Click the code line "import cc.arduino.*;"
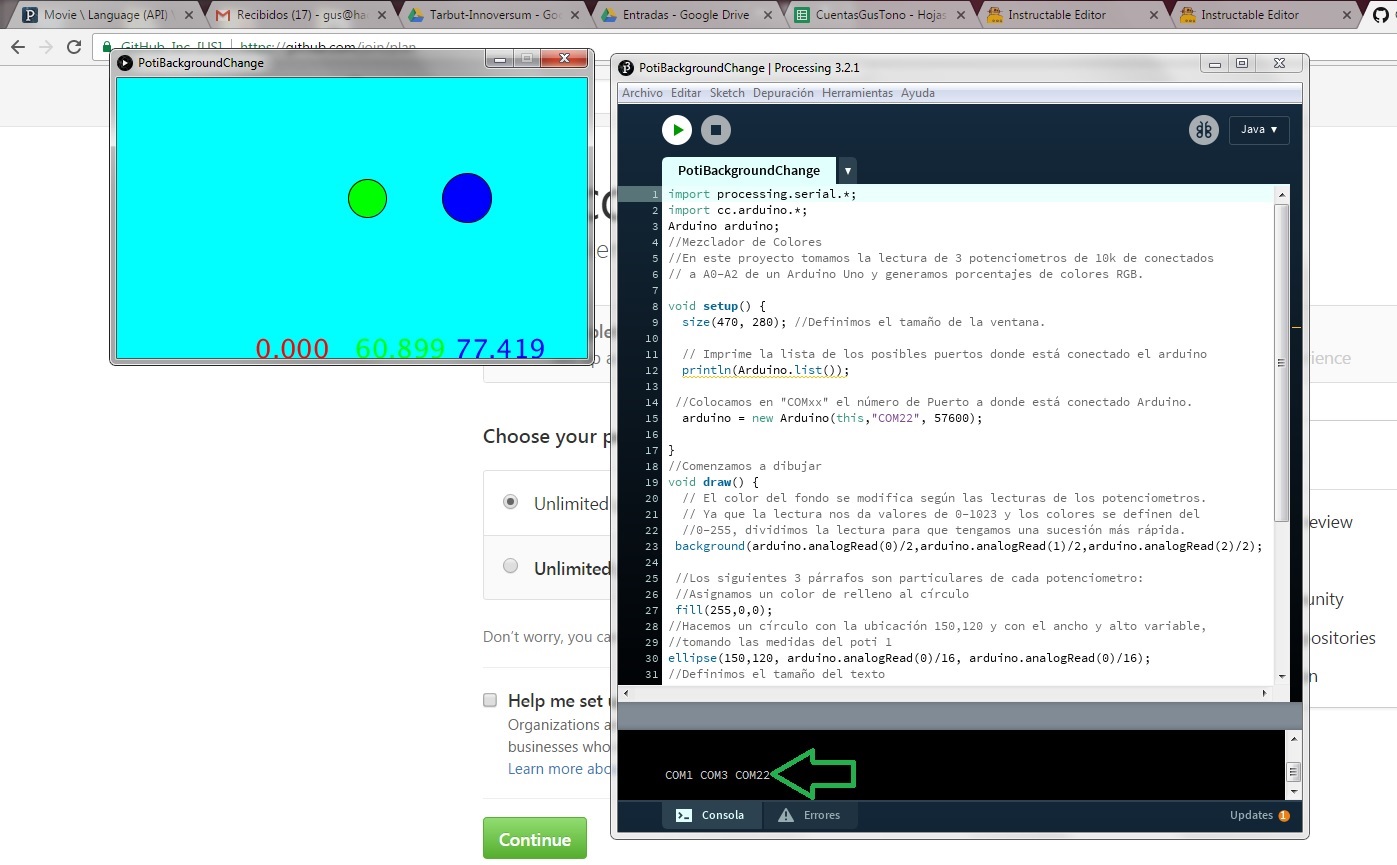Screen dimensions: 1397x865 (737, 210)
